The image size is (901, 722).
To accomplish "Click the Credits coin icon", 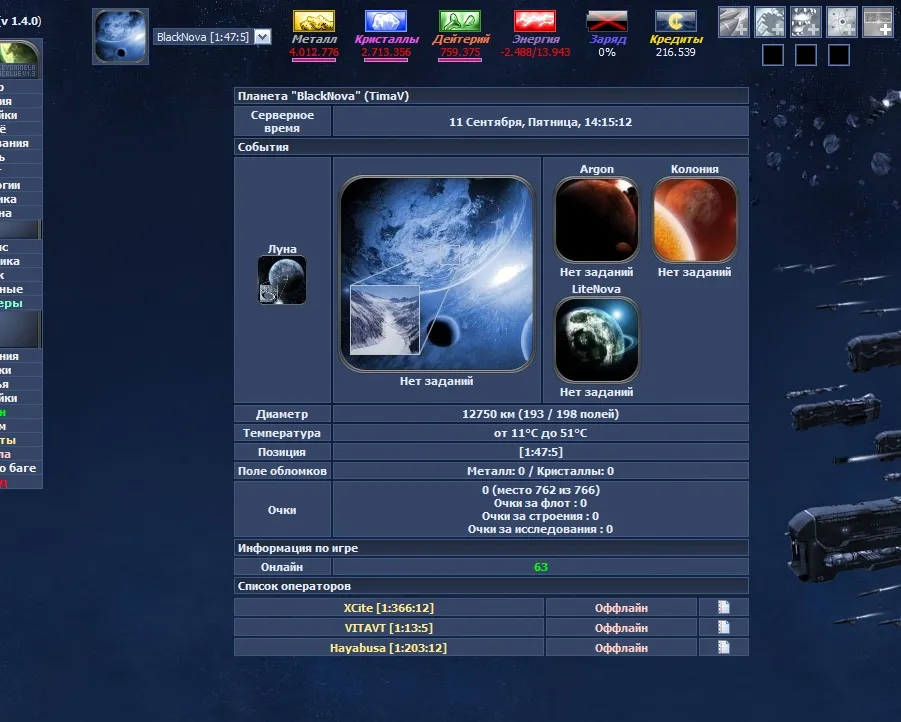I will tap(676, 21).
